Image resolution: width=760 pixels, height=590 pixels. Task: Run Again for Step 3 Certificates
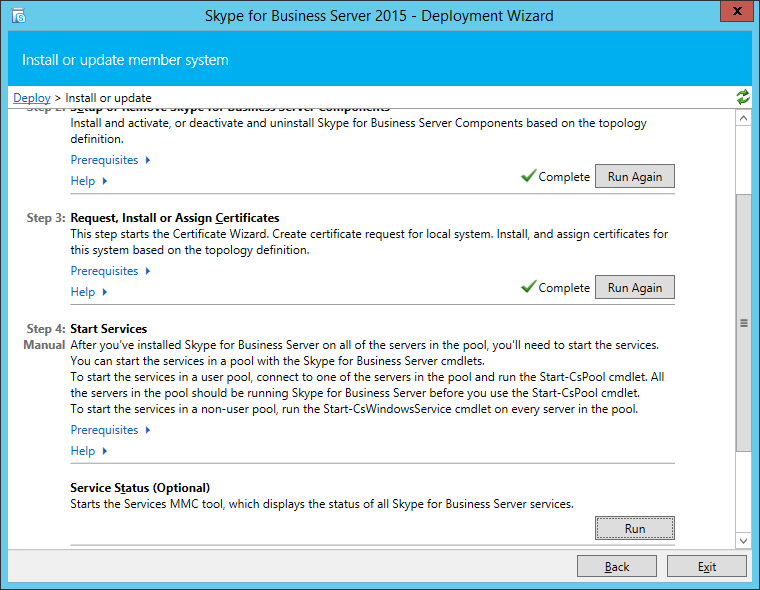(634, 287)
